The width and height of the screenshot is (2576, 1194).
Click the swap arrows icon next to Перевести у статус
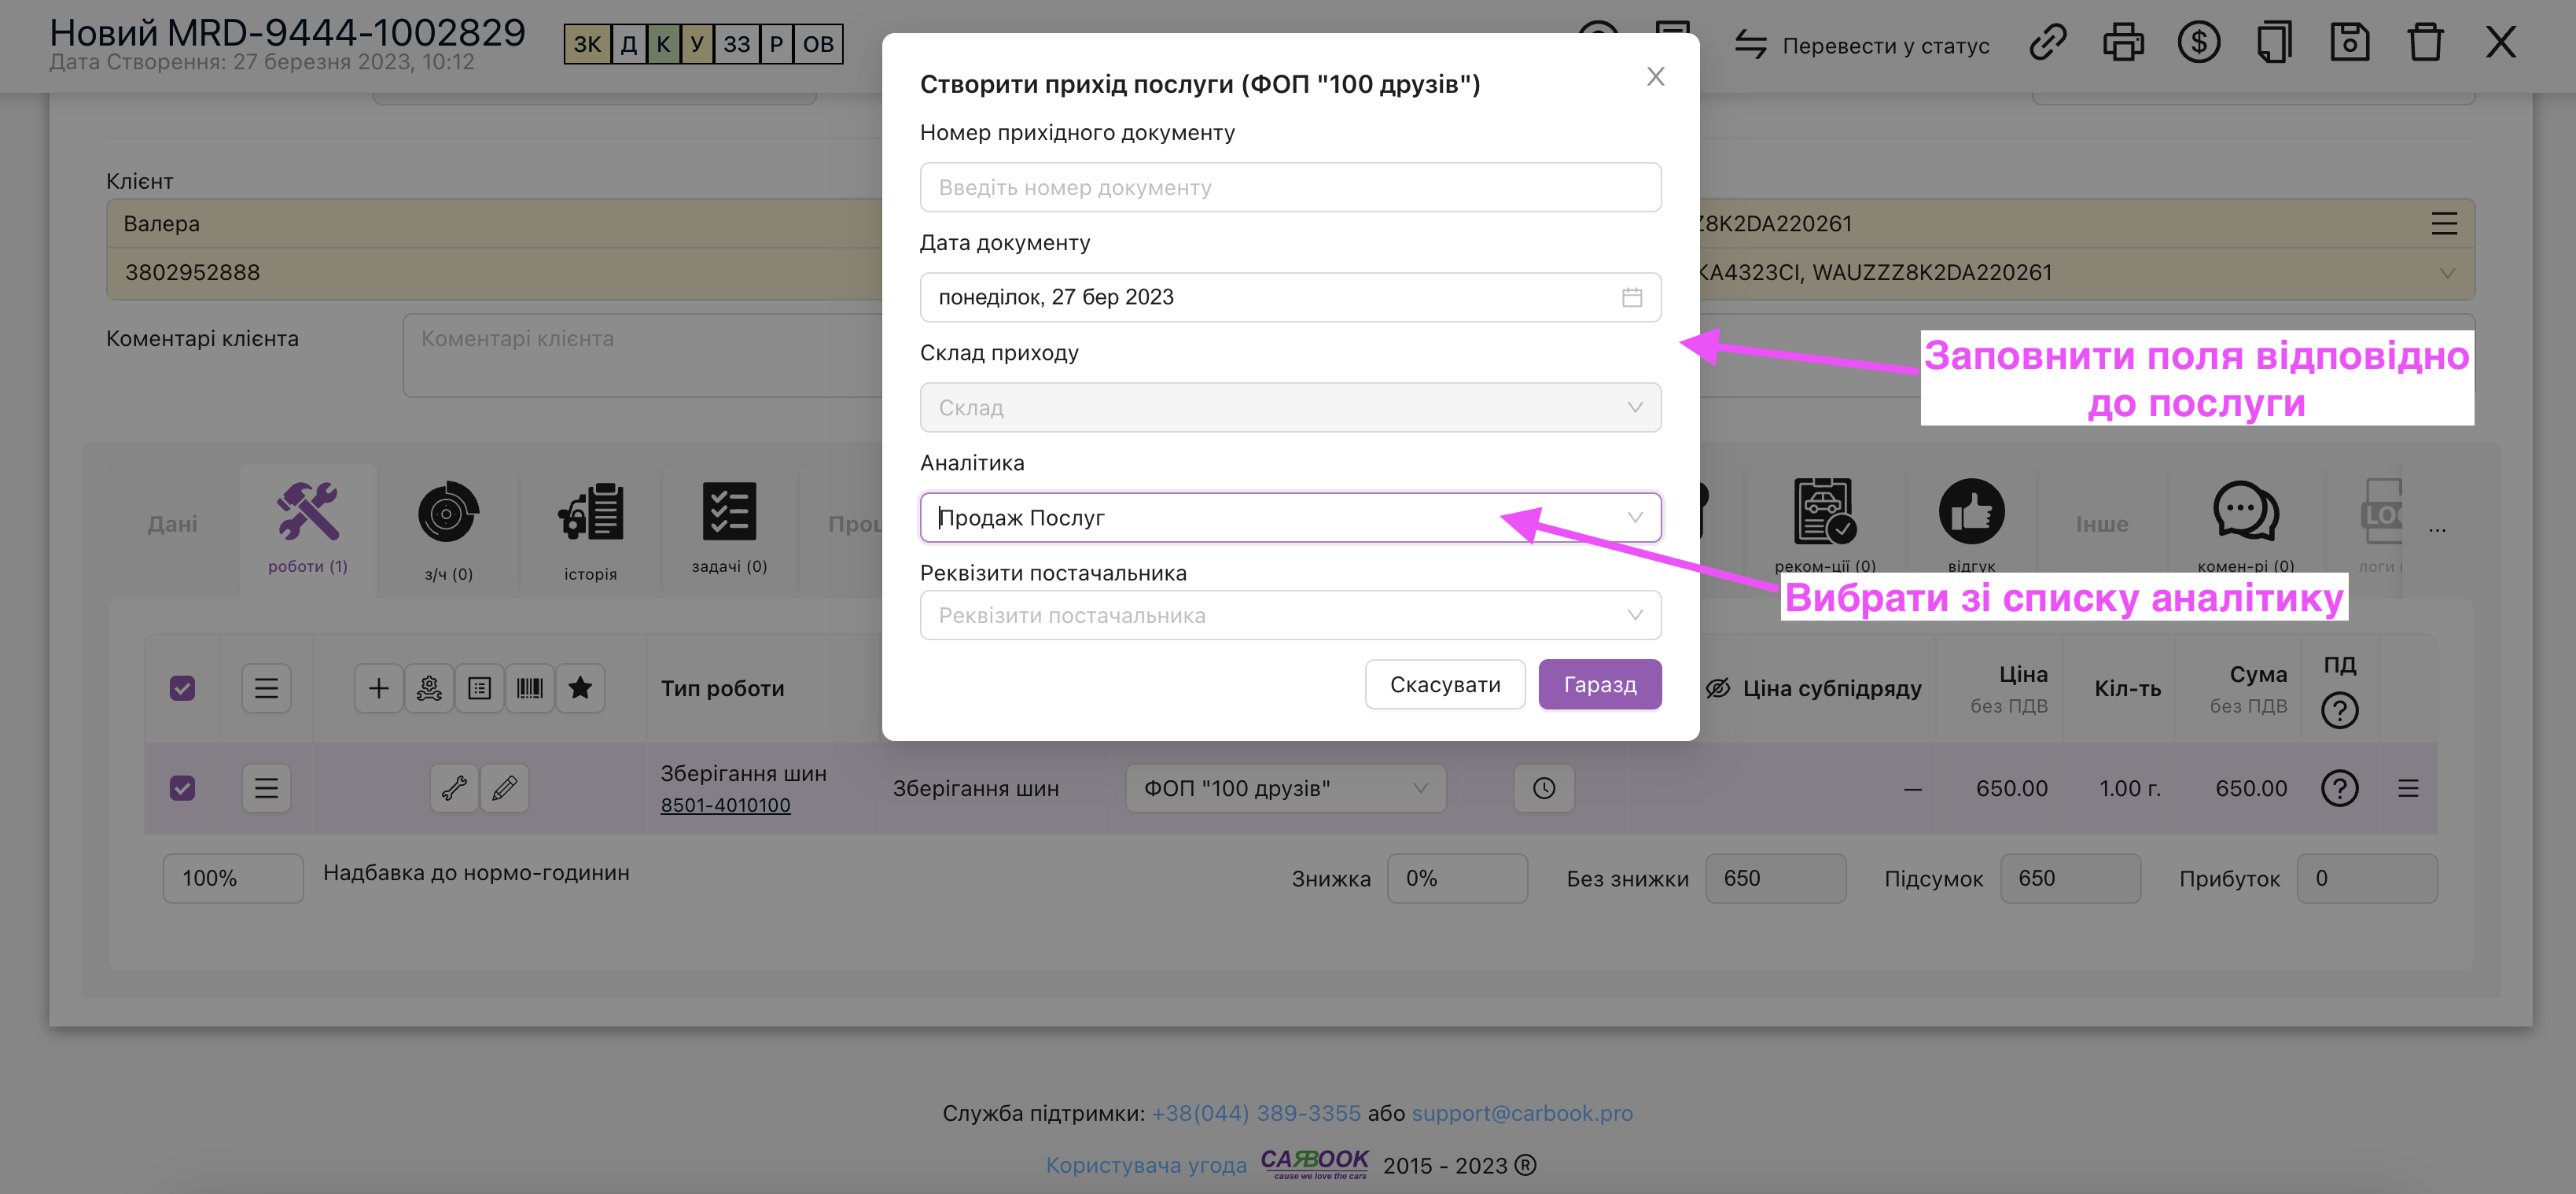tap(1750, 45)
